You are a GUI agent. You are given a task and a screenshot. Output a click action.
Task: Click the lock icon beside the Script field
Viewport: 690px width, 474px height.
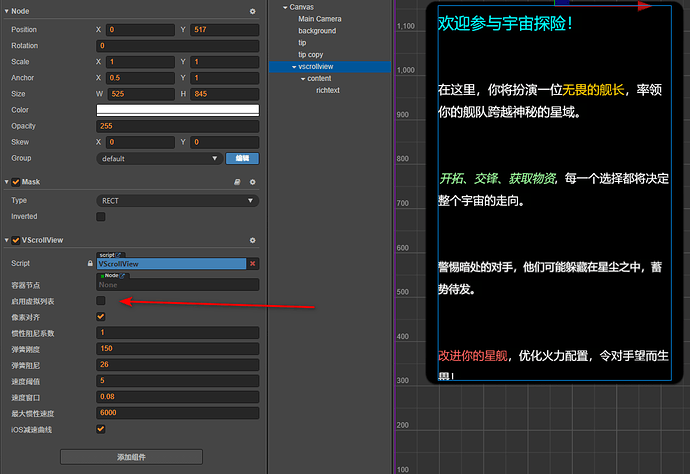tap(90, 263)
